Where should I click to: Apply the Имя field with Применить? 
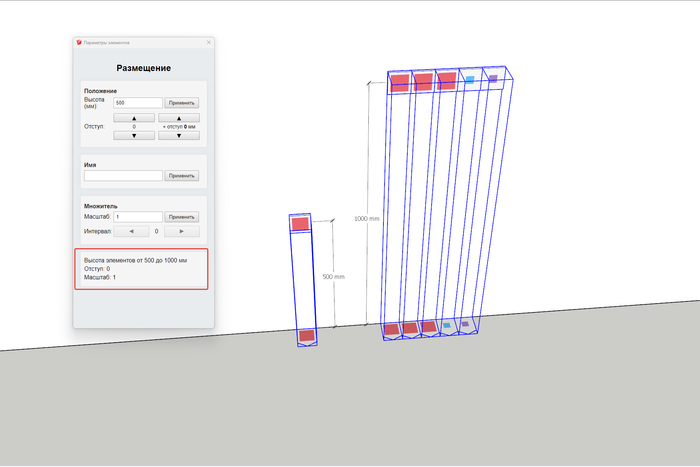tap(182, 176)
